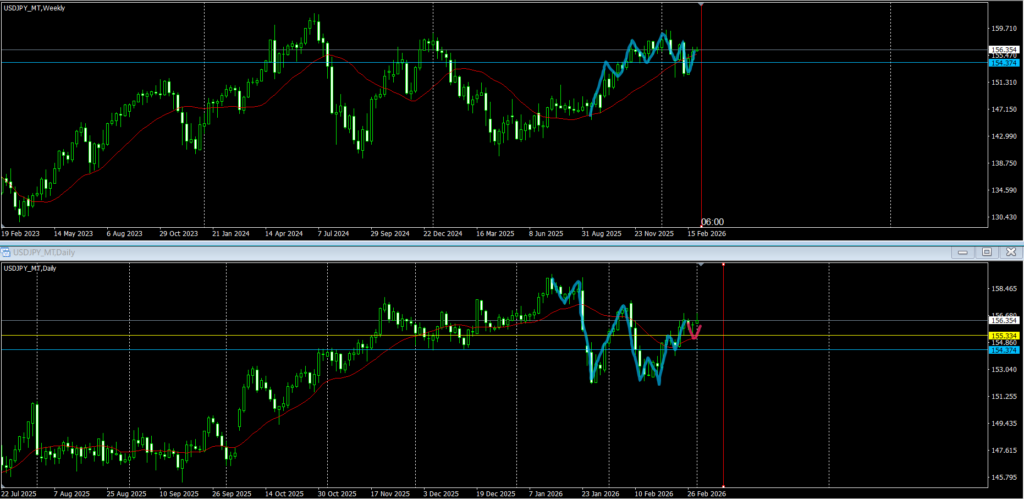Click the Daily chart window's title bar icon

click(8, 252)
